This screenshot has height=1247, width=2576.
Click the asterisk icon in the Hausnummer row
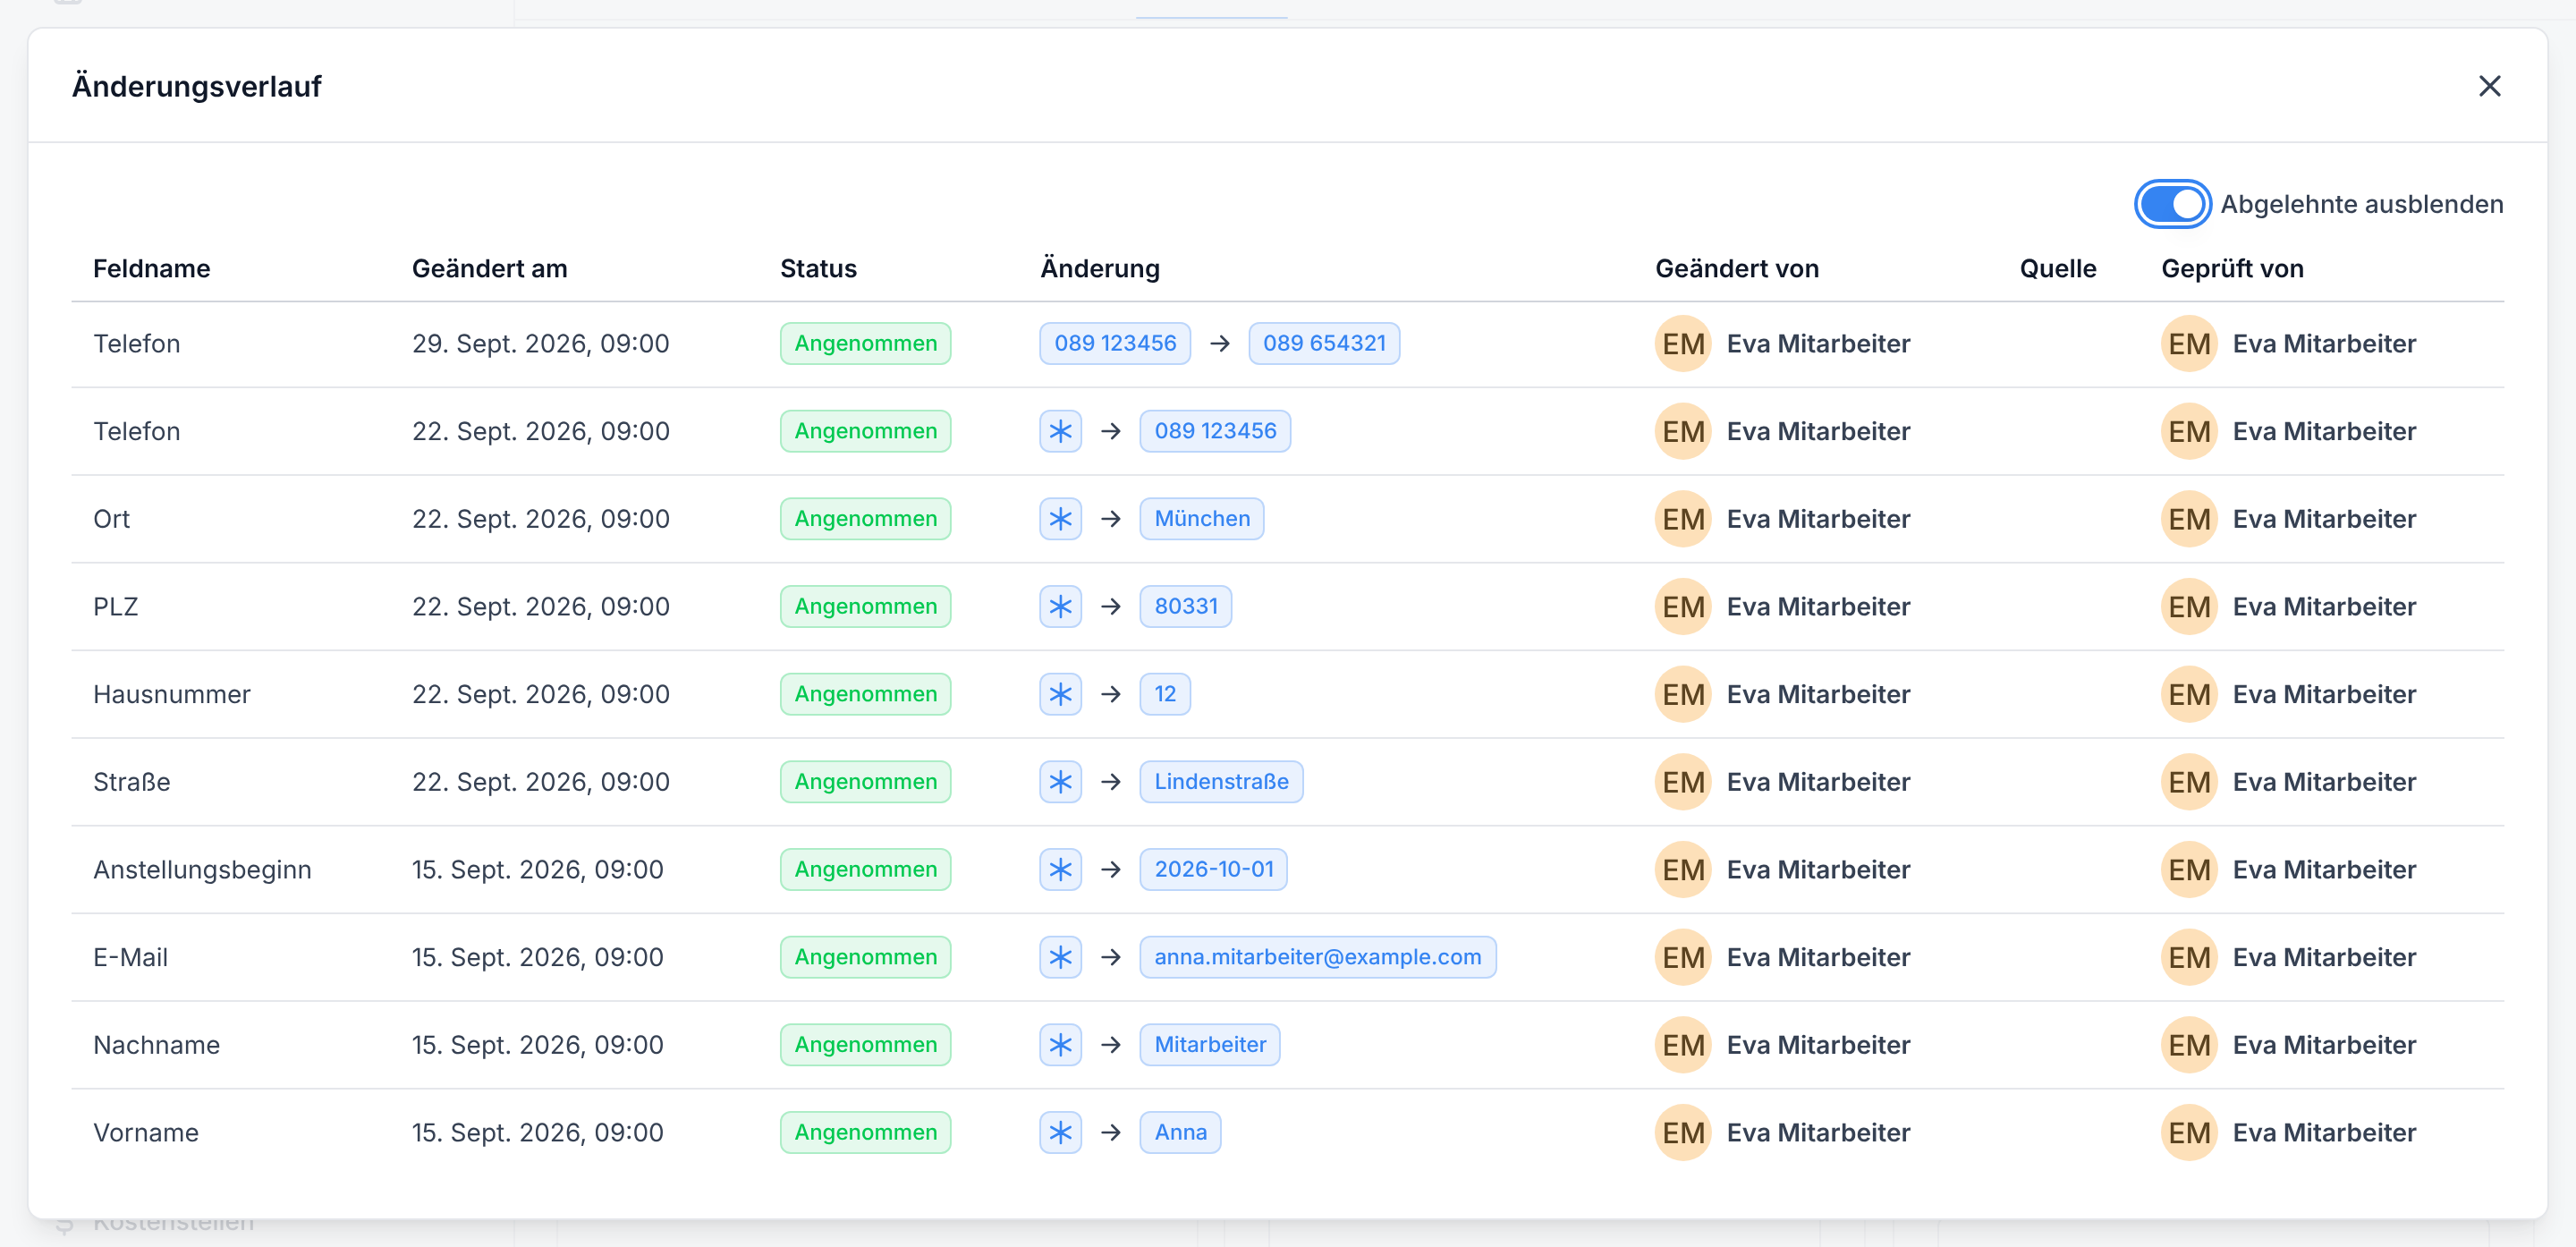click(x=1060, y=694)
